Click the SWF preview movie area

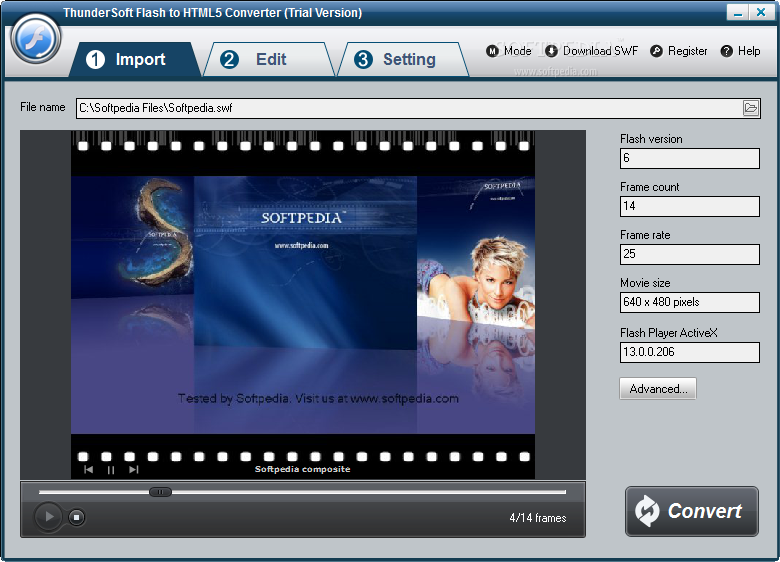303,305
